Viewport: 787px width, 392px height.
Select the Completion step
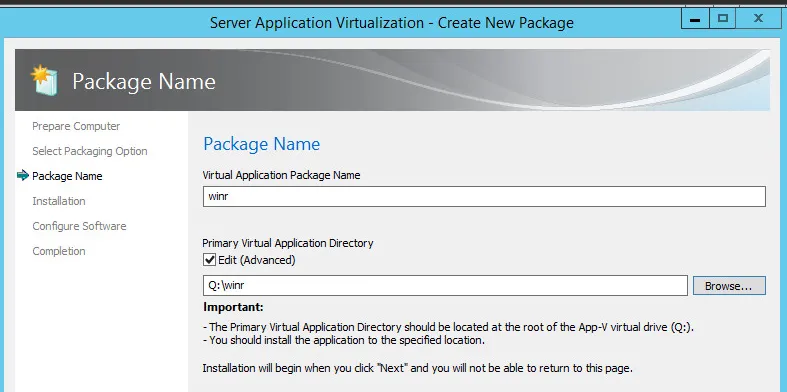(59, 251)
